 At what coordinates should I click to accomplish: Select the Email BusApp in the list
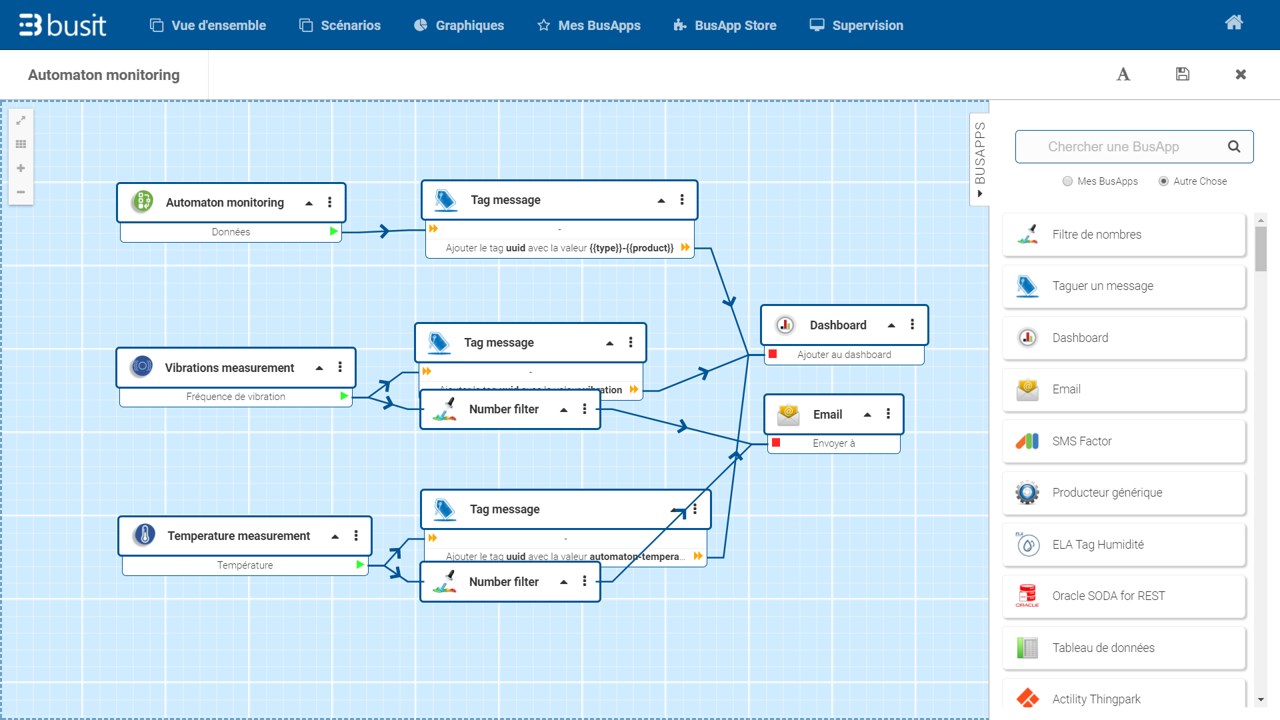tap(1125, 389)
